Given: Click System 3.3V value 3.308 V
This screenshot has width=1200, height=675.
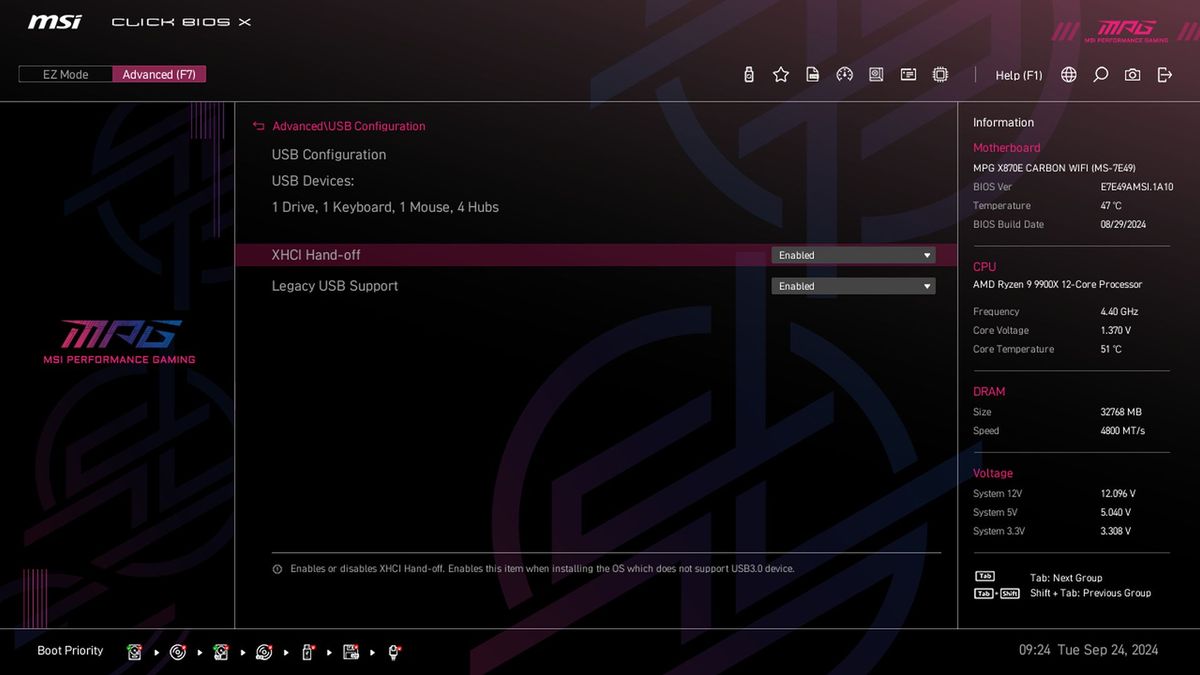Looking at the screenshot, I should tap(1116, 531).
